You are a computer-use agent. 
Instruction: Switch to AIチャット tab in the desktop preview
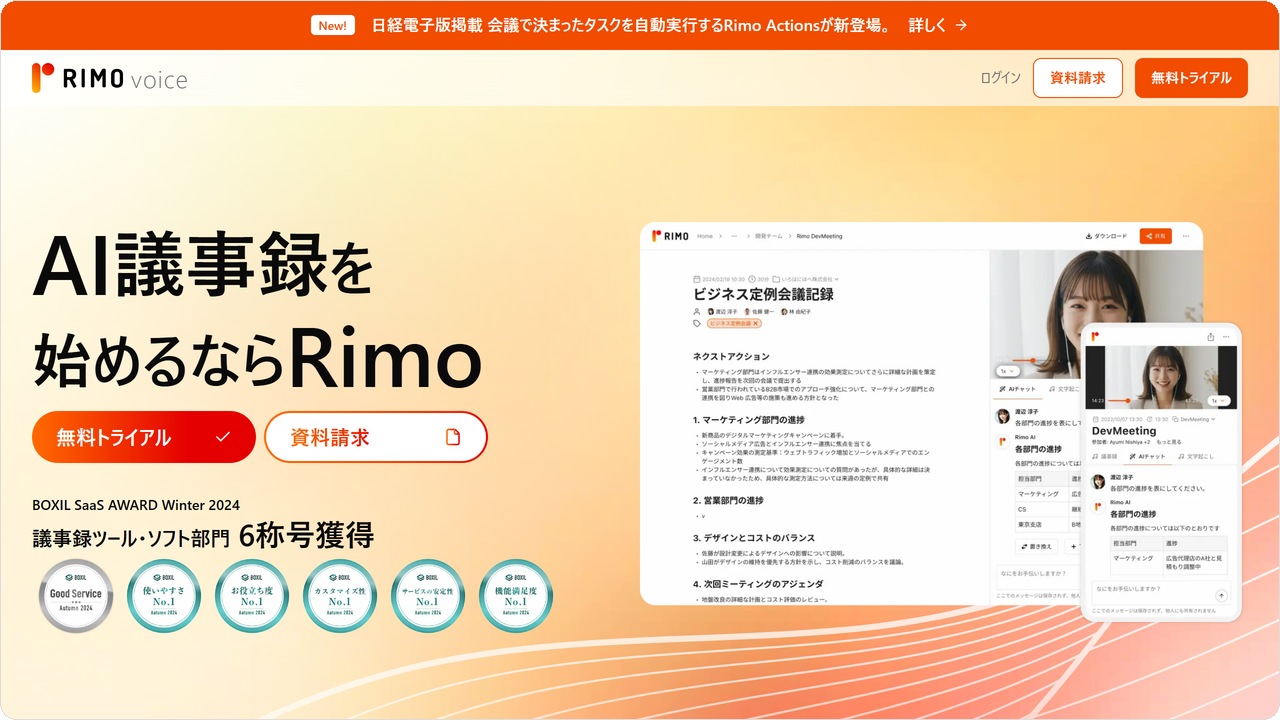click(1017, 389)
